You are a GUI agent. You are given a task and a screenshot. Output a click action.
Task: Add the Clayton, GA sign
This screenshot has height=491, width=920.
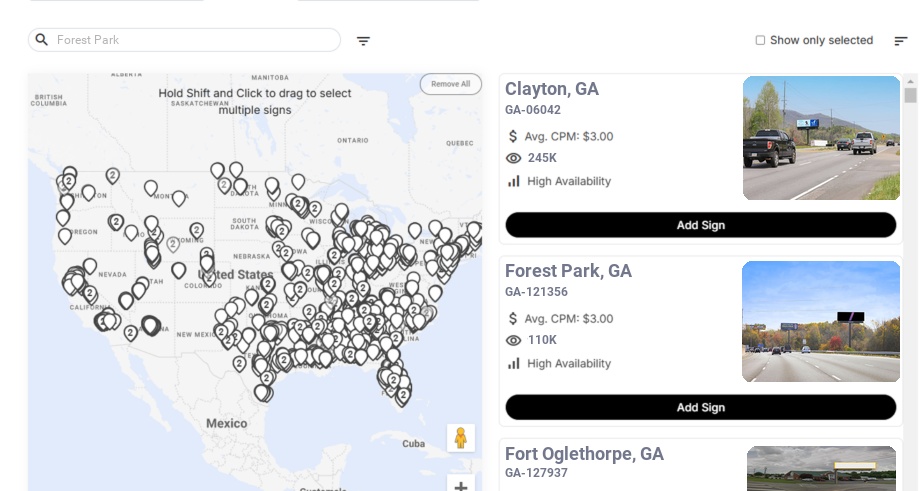(x=700, y=225)
